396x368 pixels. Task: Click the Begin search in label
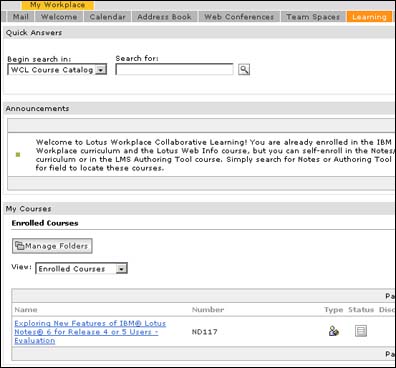tap(39, 59)
